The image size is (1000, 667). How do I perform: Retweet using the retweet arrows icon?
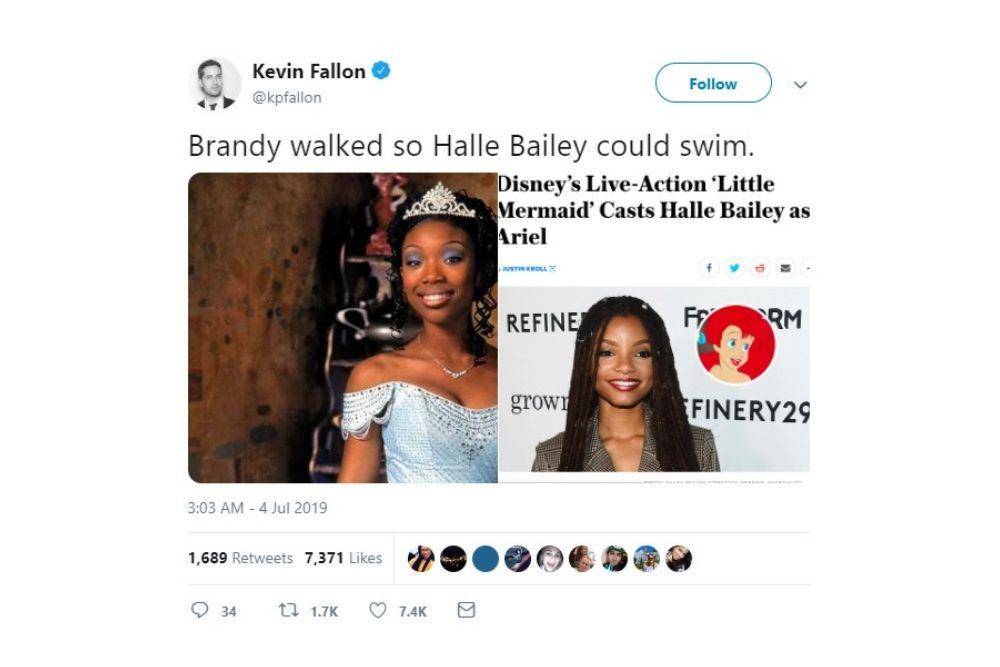(289, 610)
